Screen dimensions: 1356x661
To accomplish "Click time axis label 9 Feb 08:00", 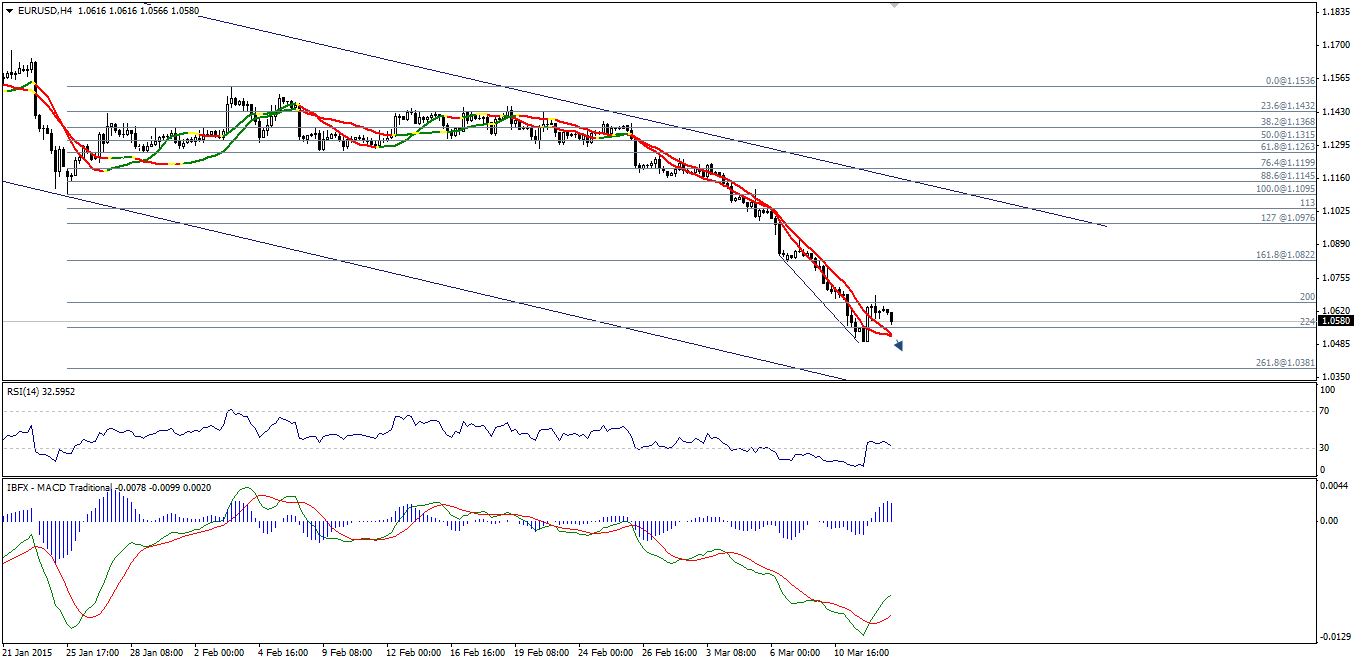I will pyautogui.click(x=348, y=652).
